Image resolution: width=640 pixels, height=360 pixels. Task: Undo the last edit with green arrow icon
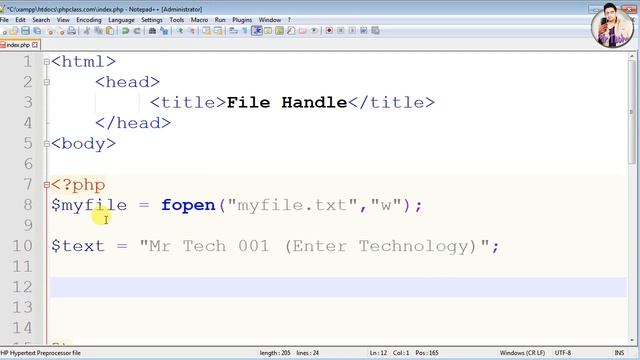click(x=125, y=31)
